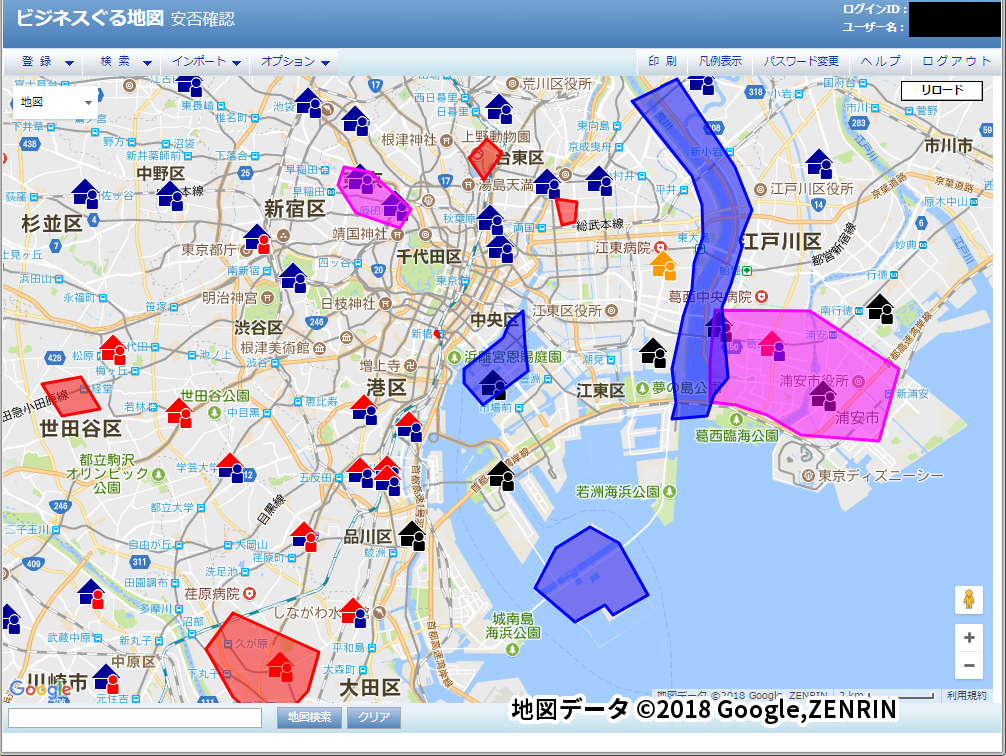Click the blue house marker near 荻窪
This screenshot has height=756, width=1006.
[85, 194]
